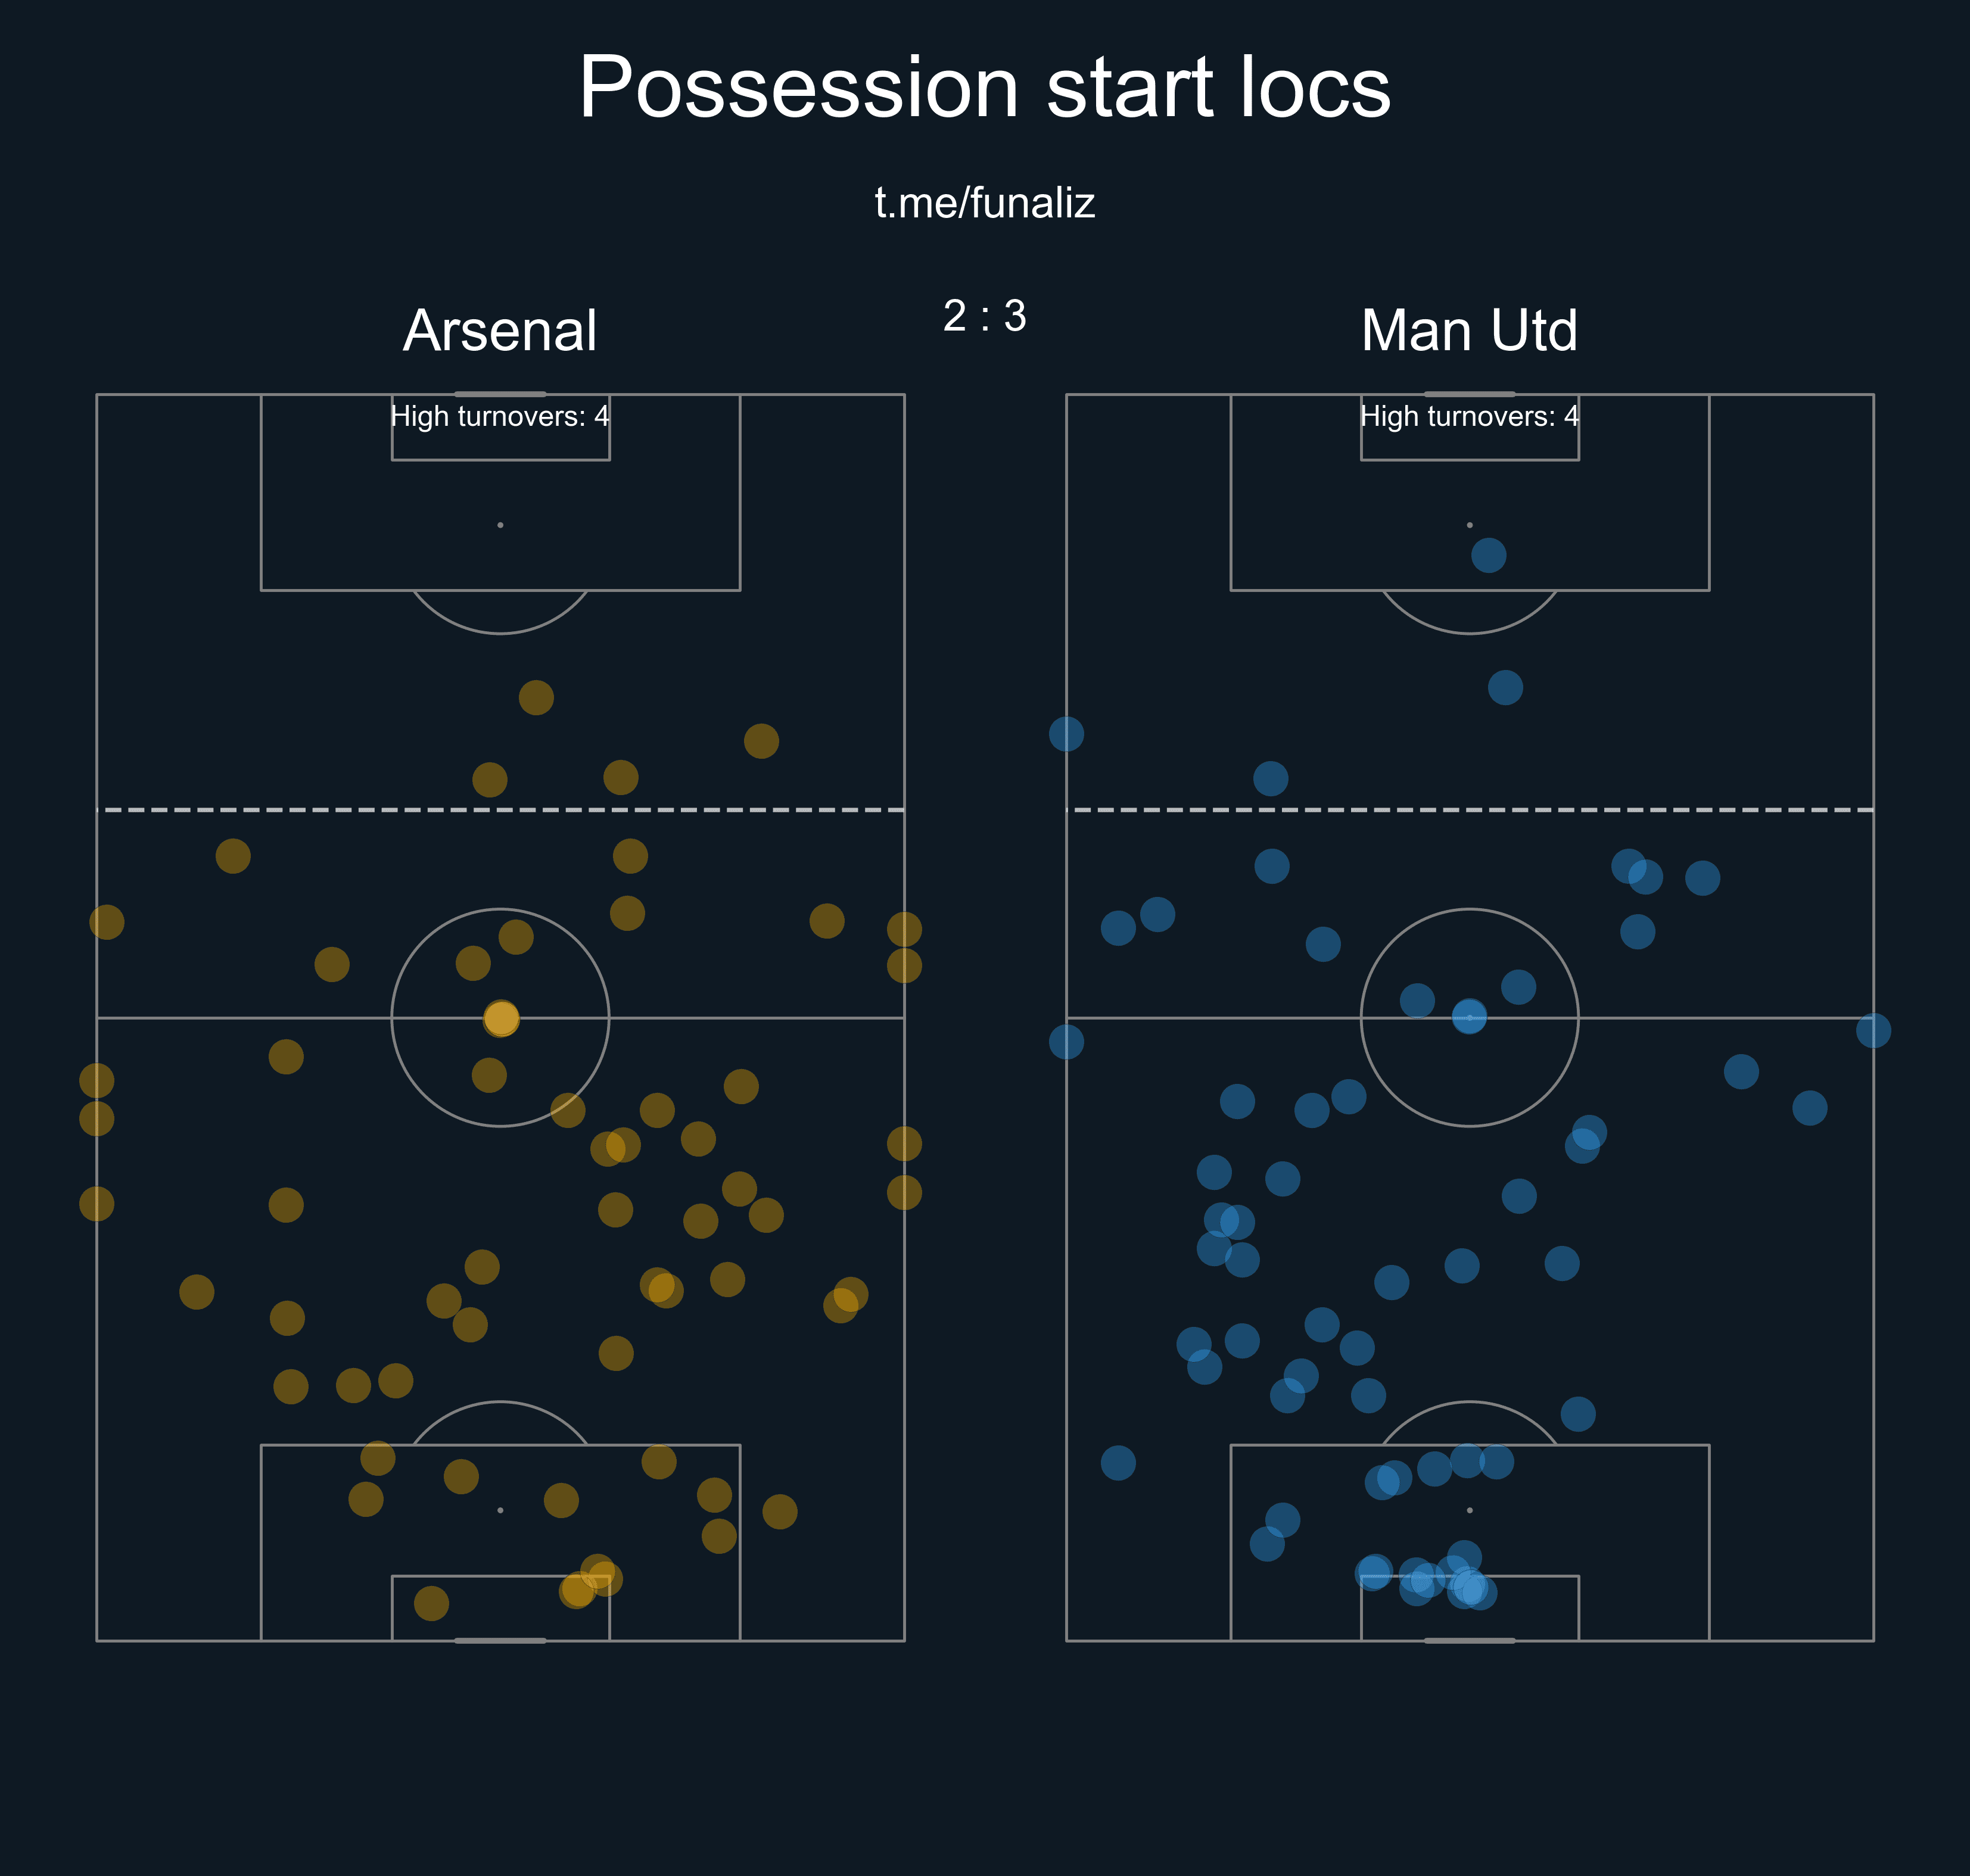This screenshot has height=1876, width=1970.
Task: Click the bright marker on Arsenal's centre spot
Action: (501, 1018)
